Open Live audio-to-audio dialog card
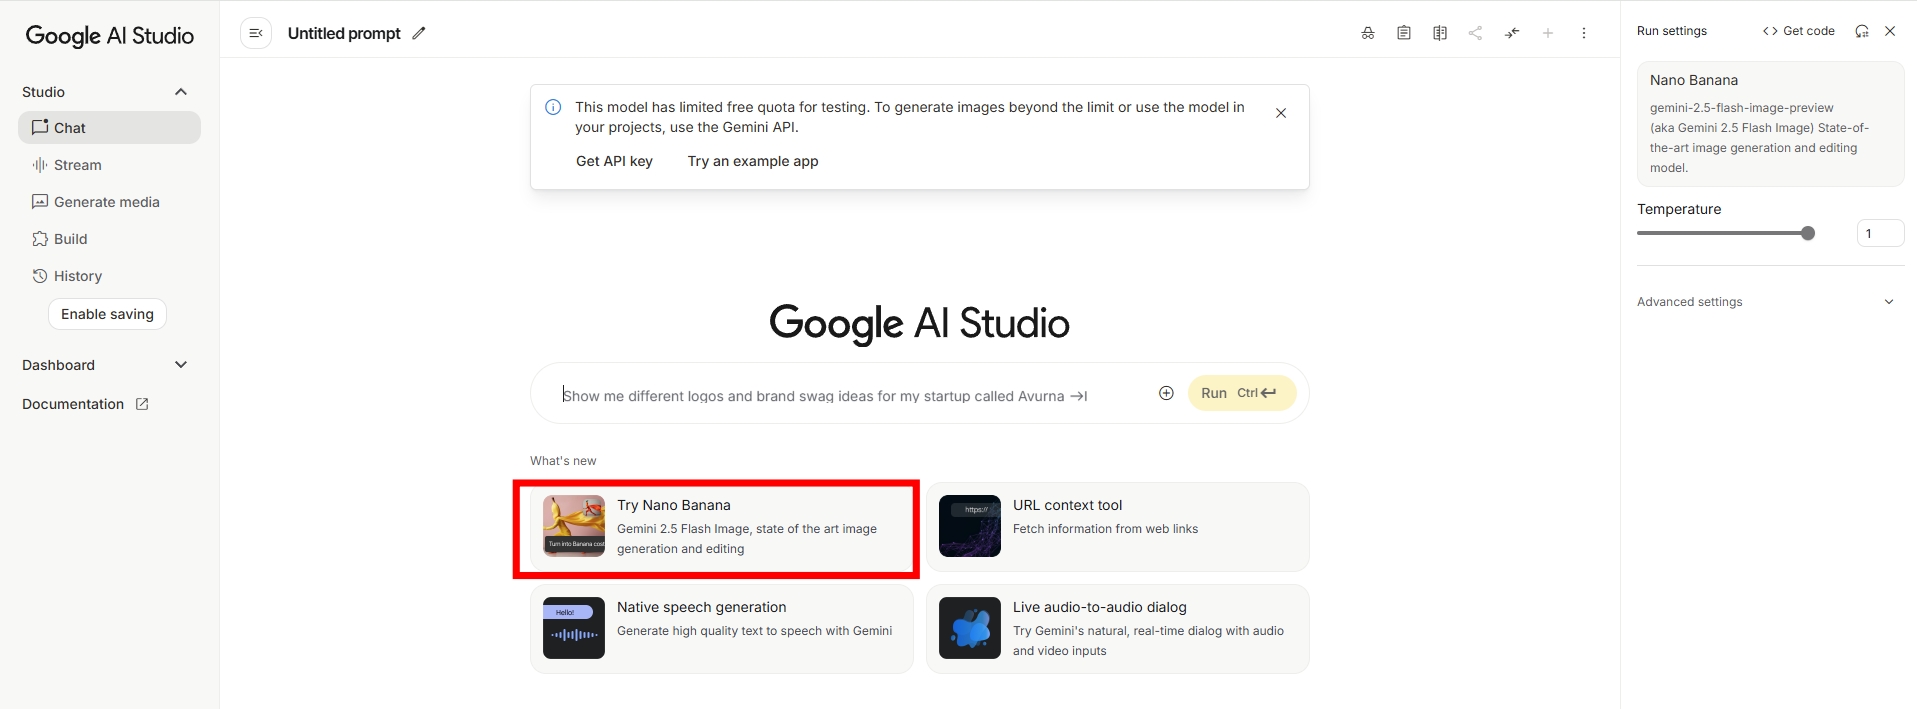This screenshot has height=709, width=1917. 1117,629
